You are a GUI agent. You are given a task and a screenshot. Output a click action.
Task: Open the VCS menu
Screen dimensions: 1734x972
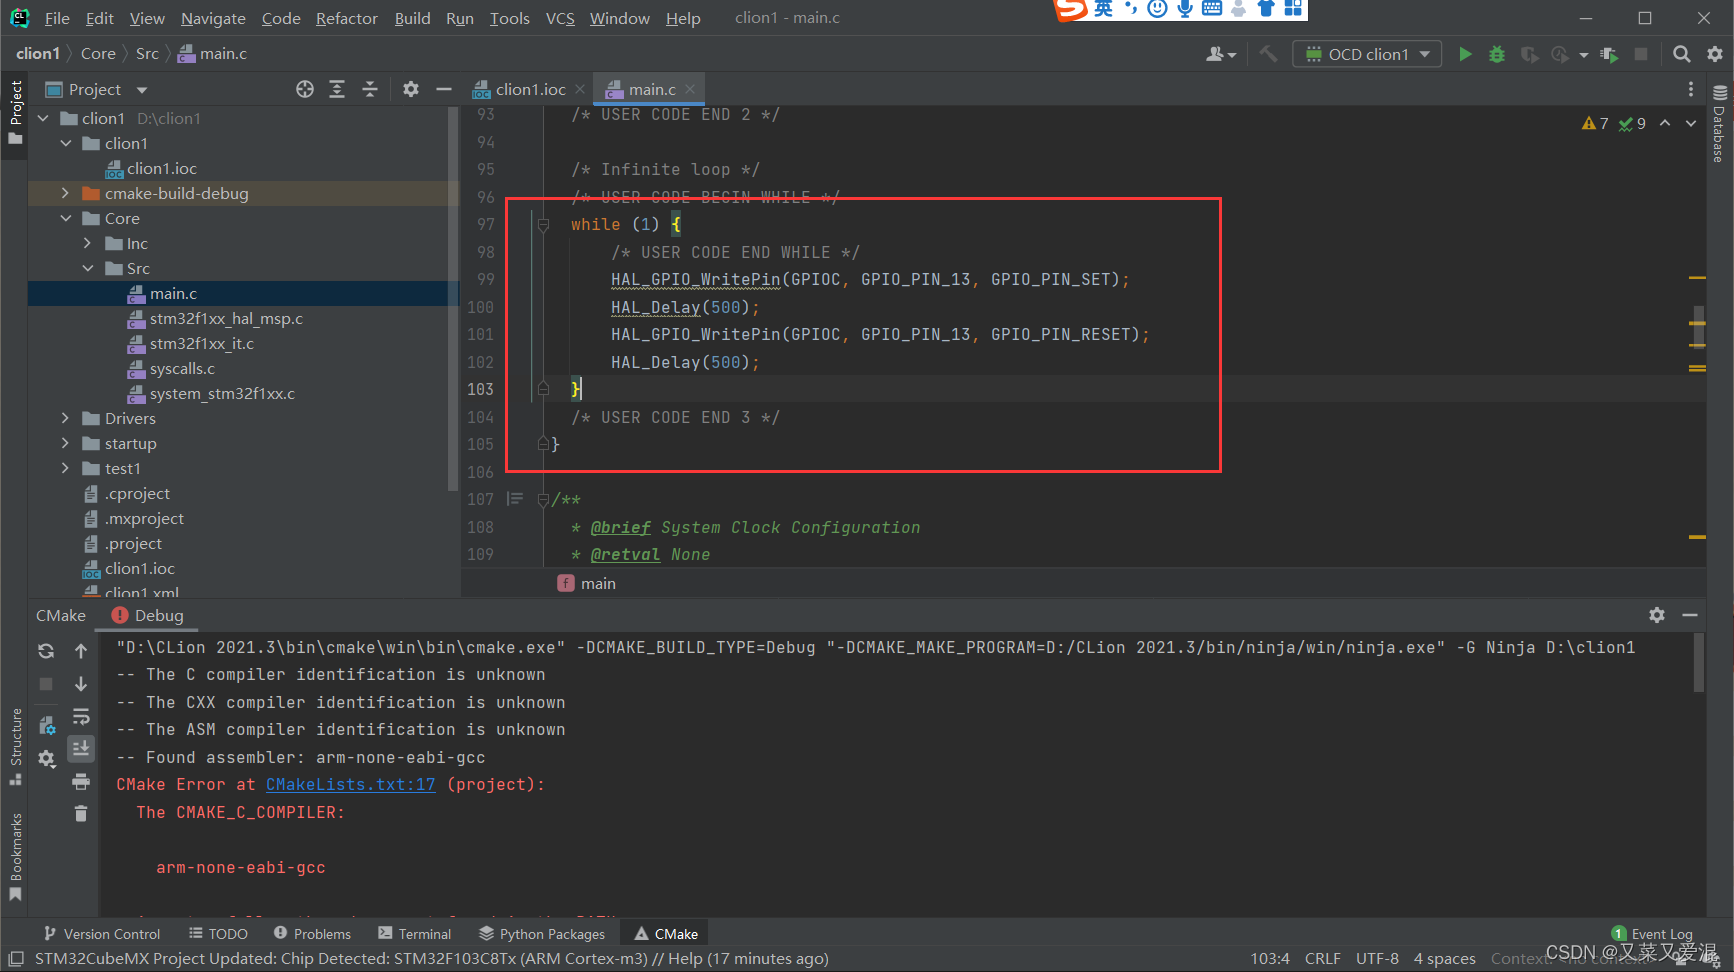click(x=560, y=18)
